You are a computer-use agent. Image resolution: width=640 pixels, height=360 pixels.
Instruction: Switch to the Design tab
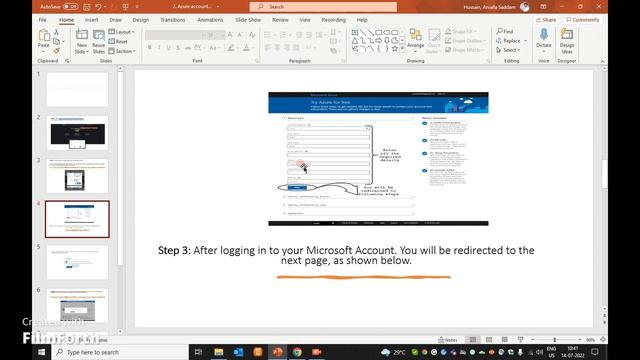(x=141, y=20)
